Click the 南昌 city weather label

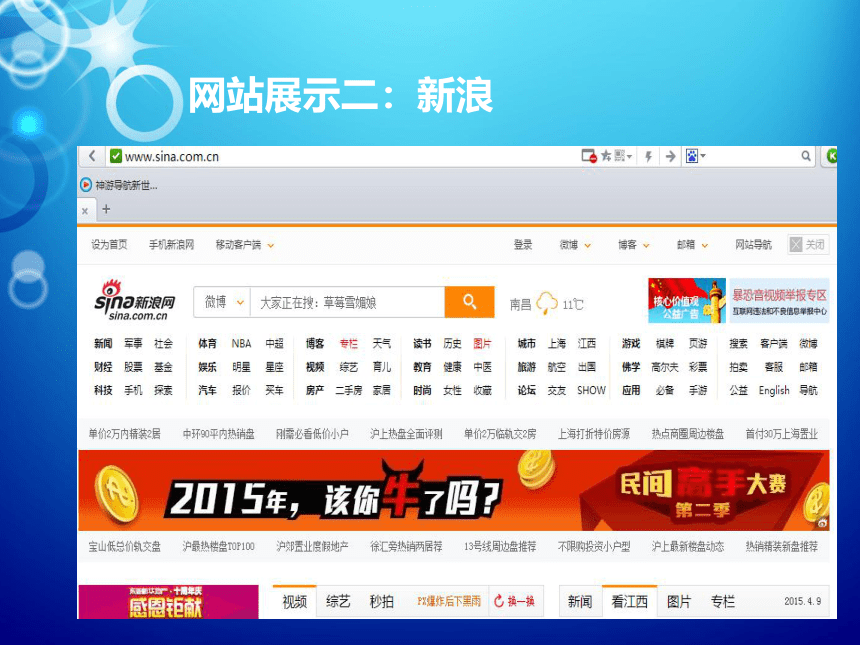520,304
